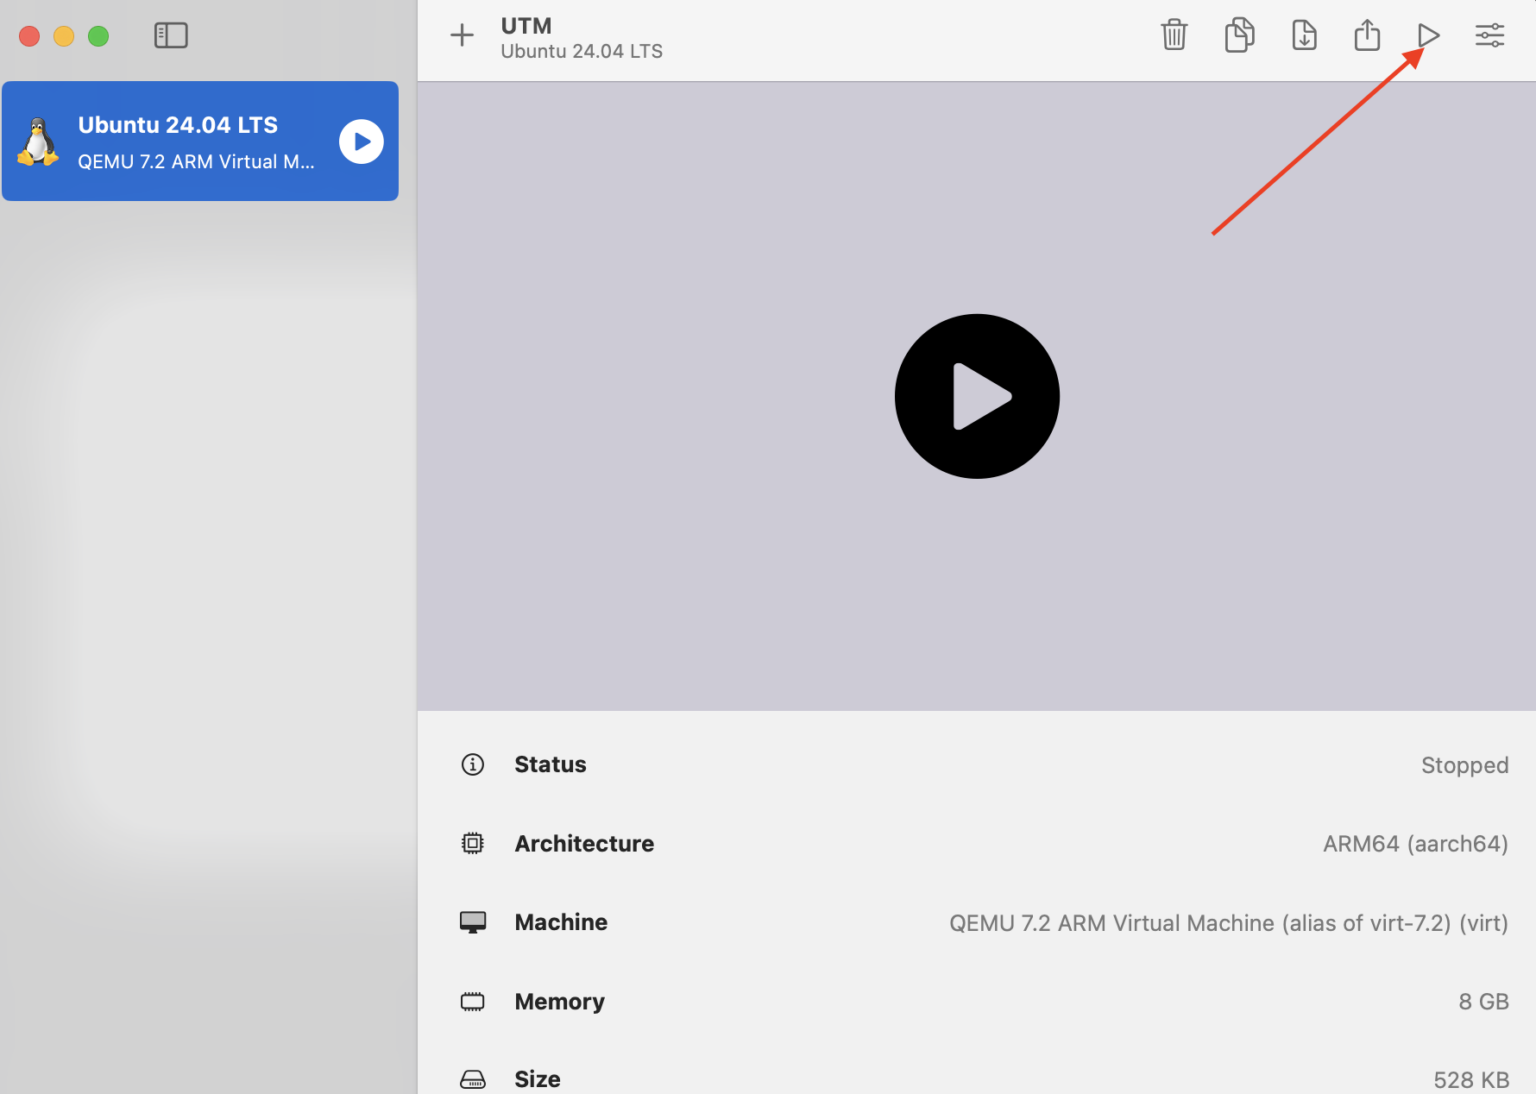Click the 'Stopped' status value
The image size is (1536, 1094).
[1465, 765]
